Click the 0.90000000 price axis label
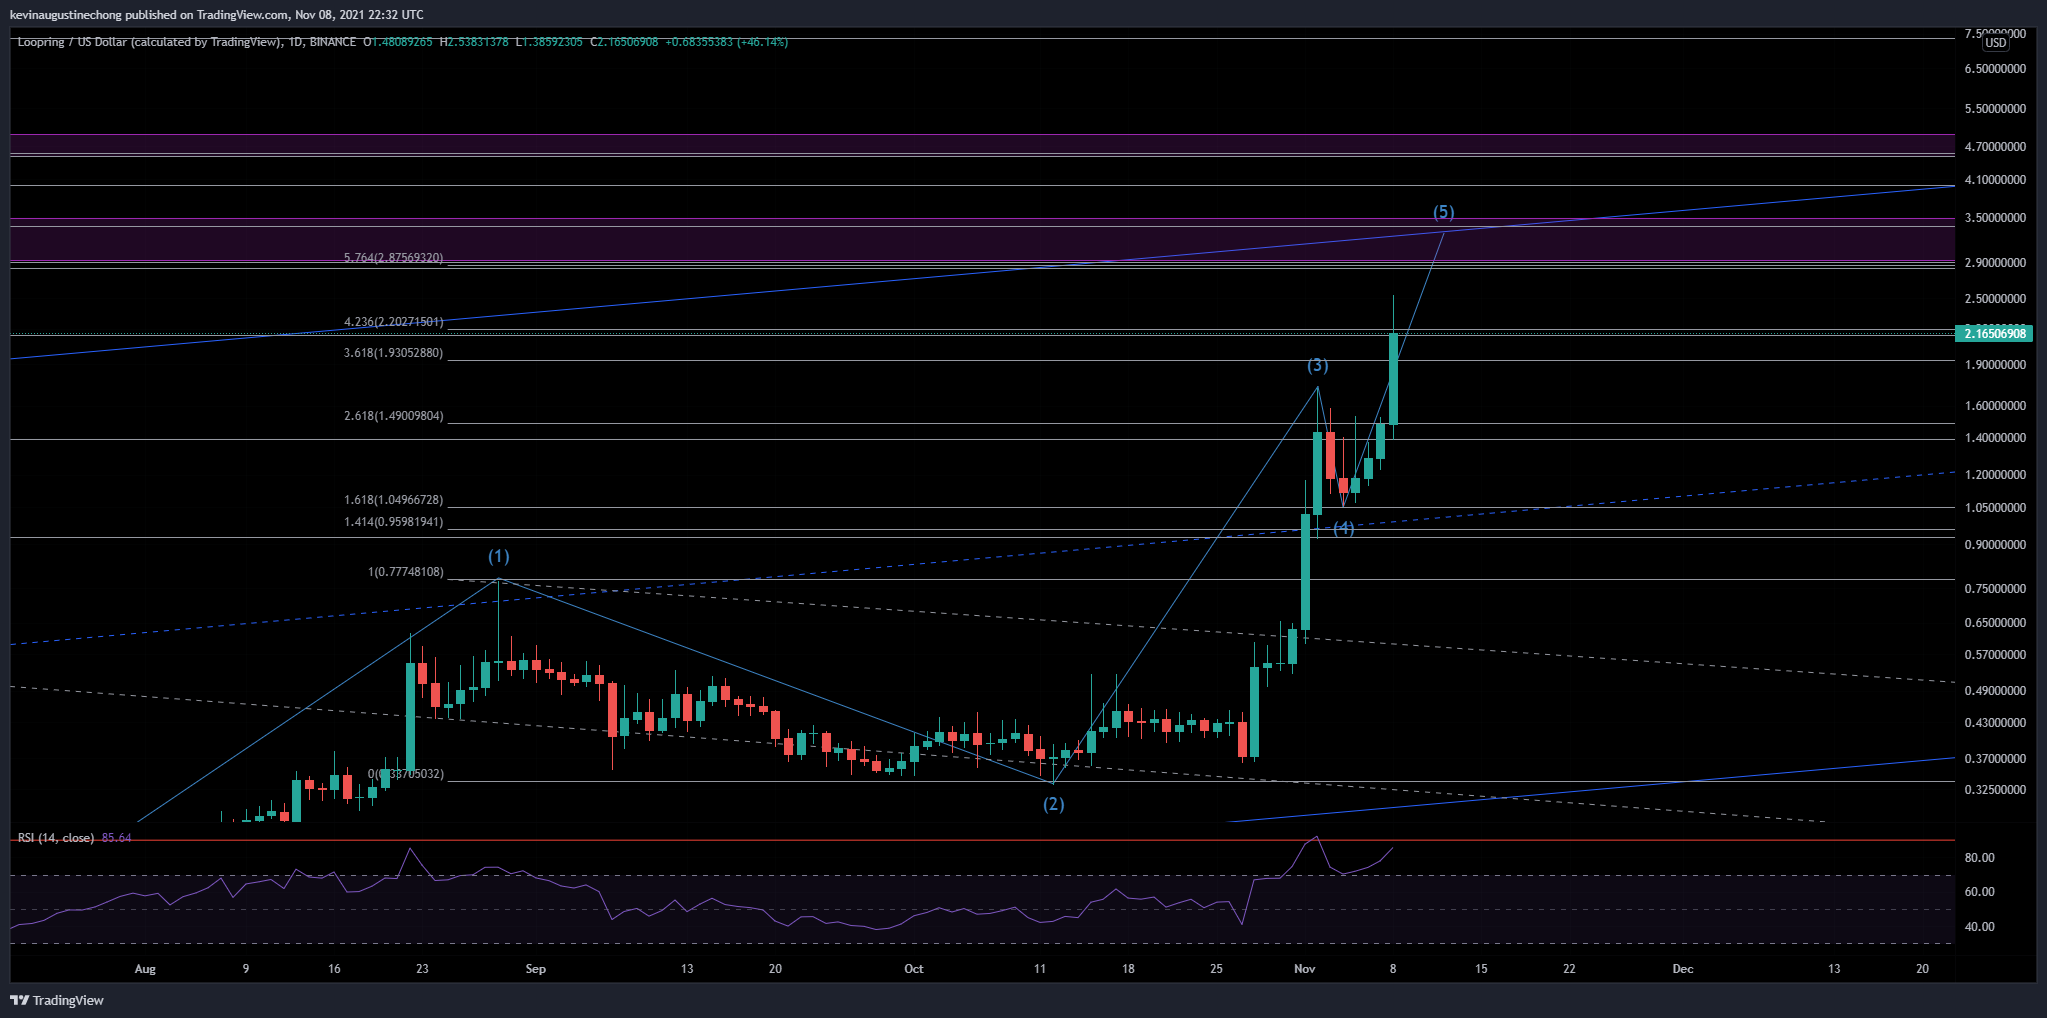The width and height of the screenshot is (2047, 1018). (1995, 545)
